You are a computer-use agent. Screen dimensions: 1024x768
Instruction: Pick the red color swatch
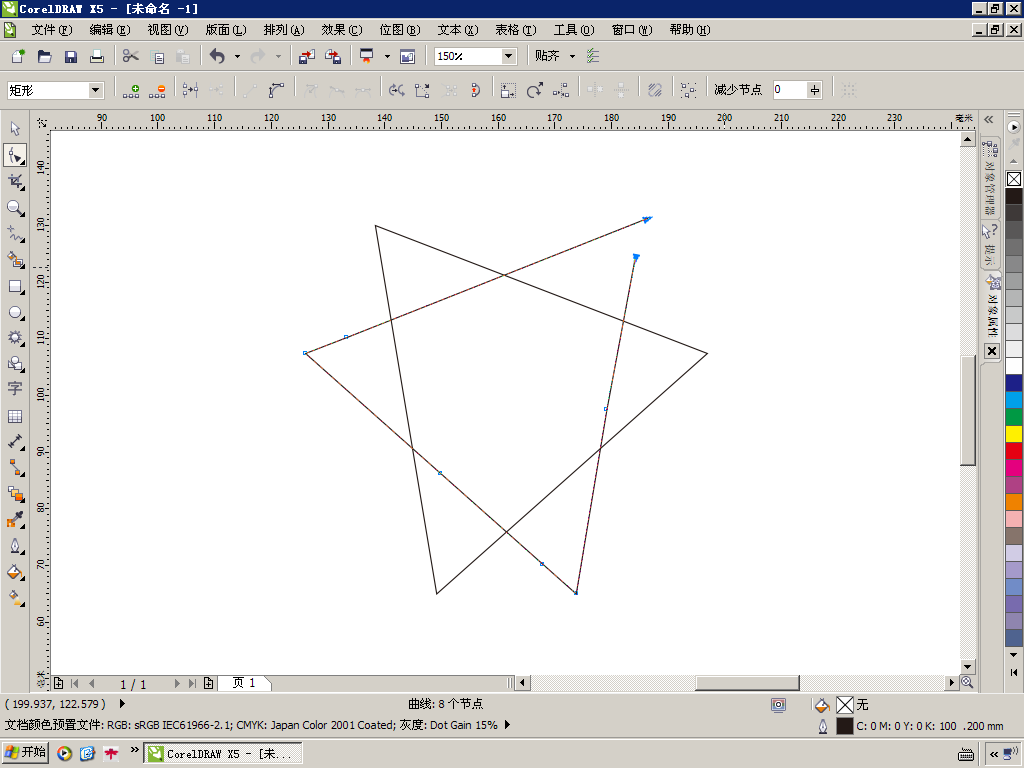(1014, 451)
